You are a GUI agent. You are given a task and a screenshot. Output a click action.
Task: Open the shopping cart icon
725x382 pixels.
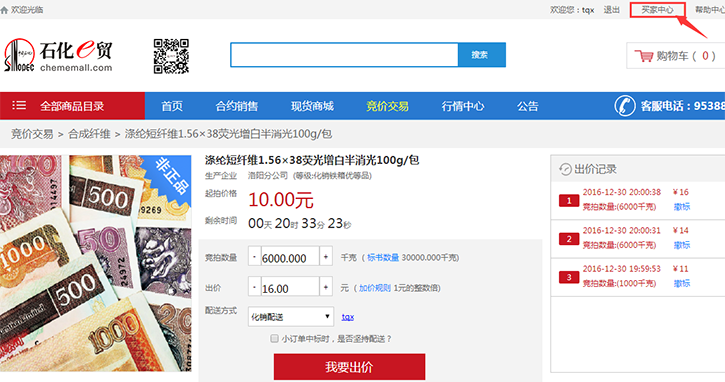644,56
